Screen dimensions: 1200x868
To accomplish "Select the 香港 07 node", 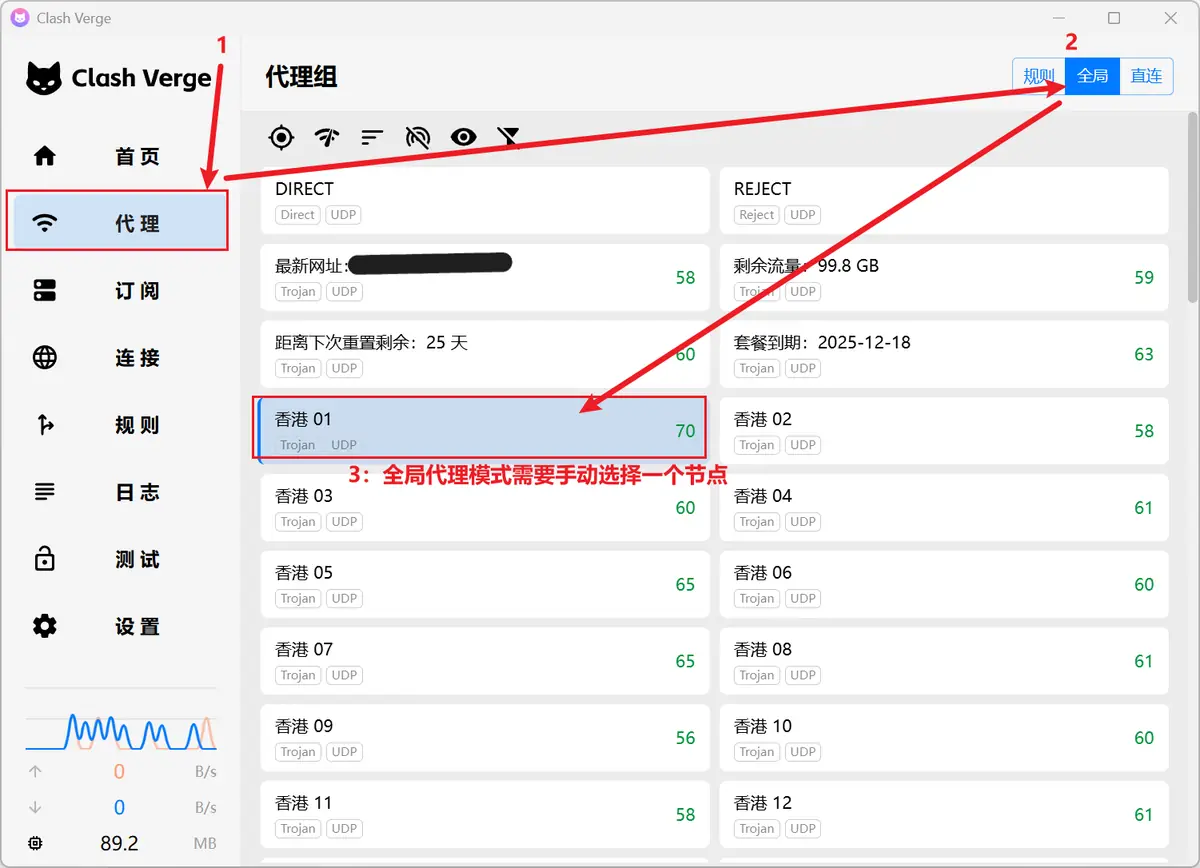I will tap(485, 661).
